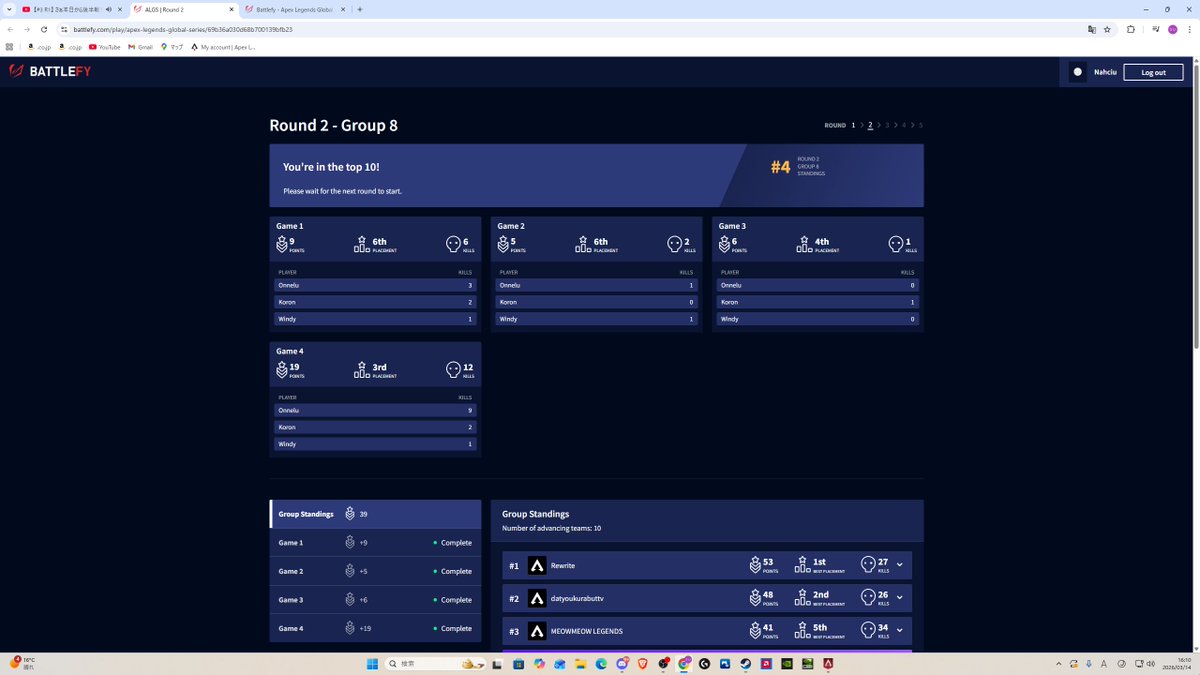Close the YouTube tab

(118, 9)
